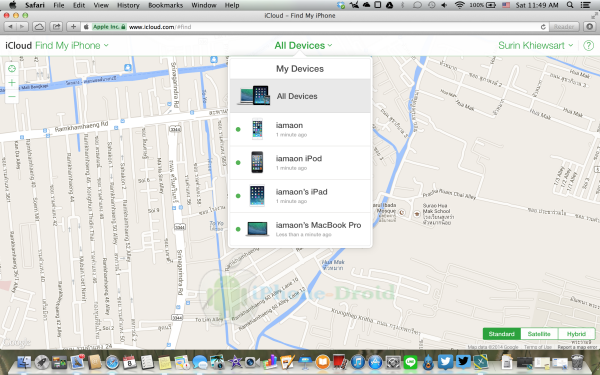Open the Finder in the Dock

tap(24, 362)
